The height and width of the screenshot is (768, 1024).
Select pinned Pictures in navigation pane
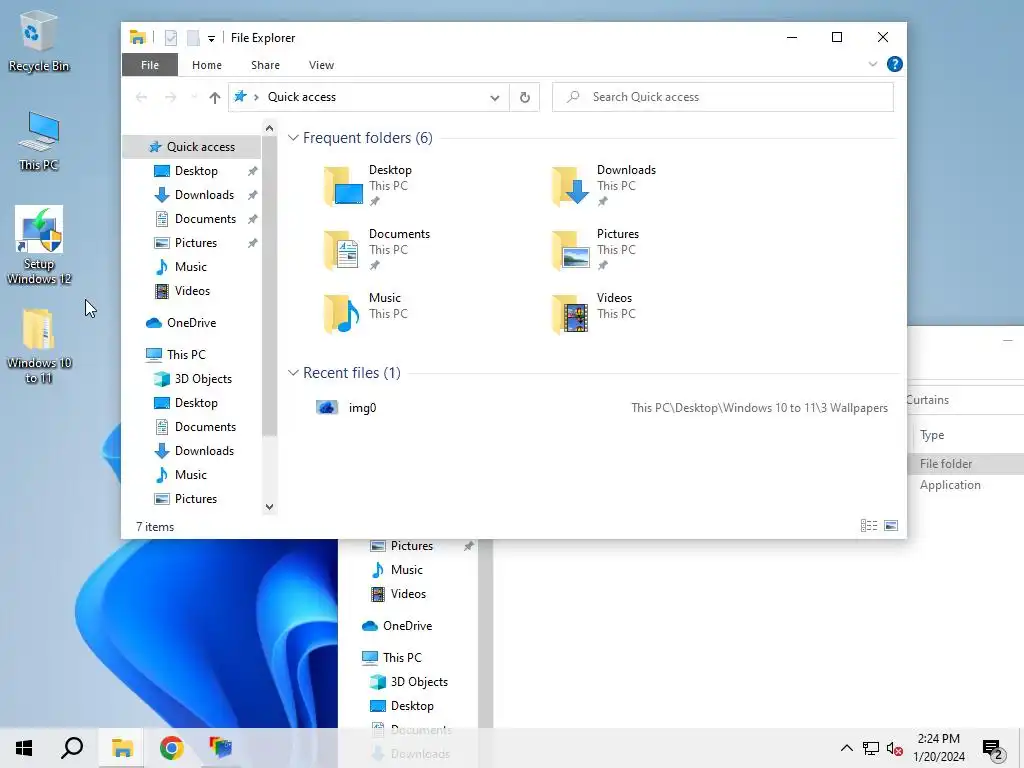pyautogui.click(x=195, y=243)
